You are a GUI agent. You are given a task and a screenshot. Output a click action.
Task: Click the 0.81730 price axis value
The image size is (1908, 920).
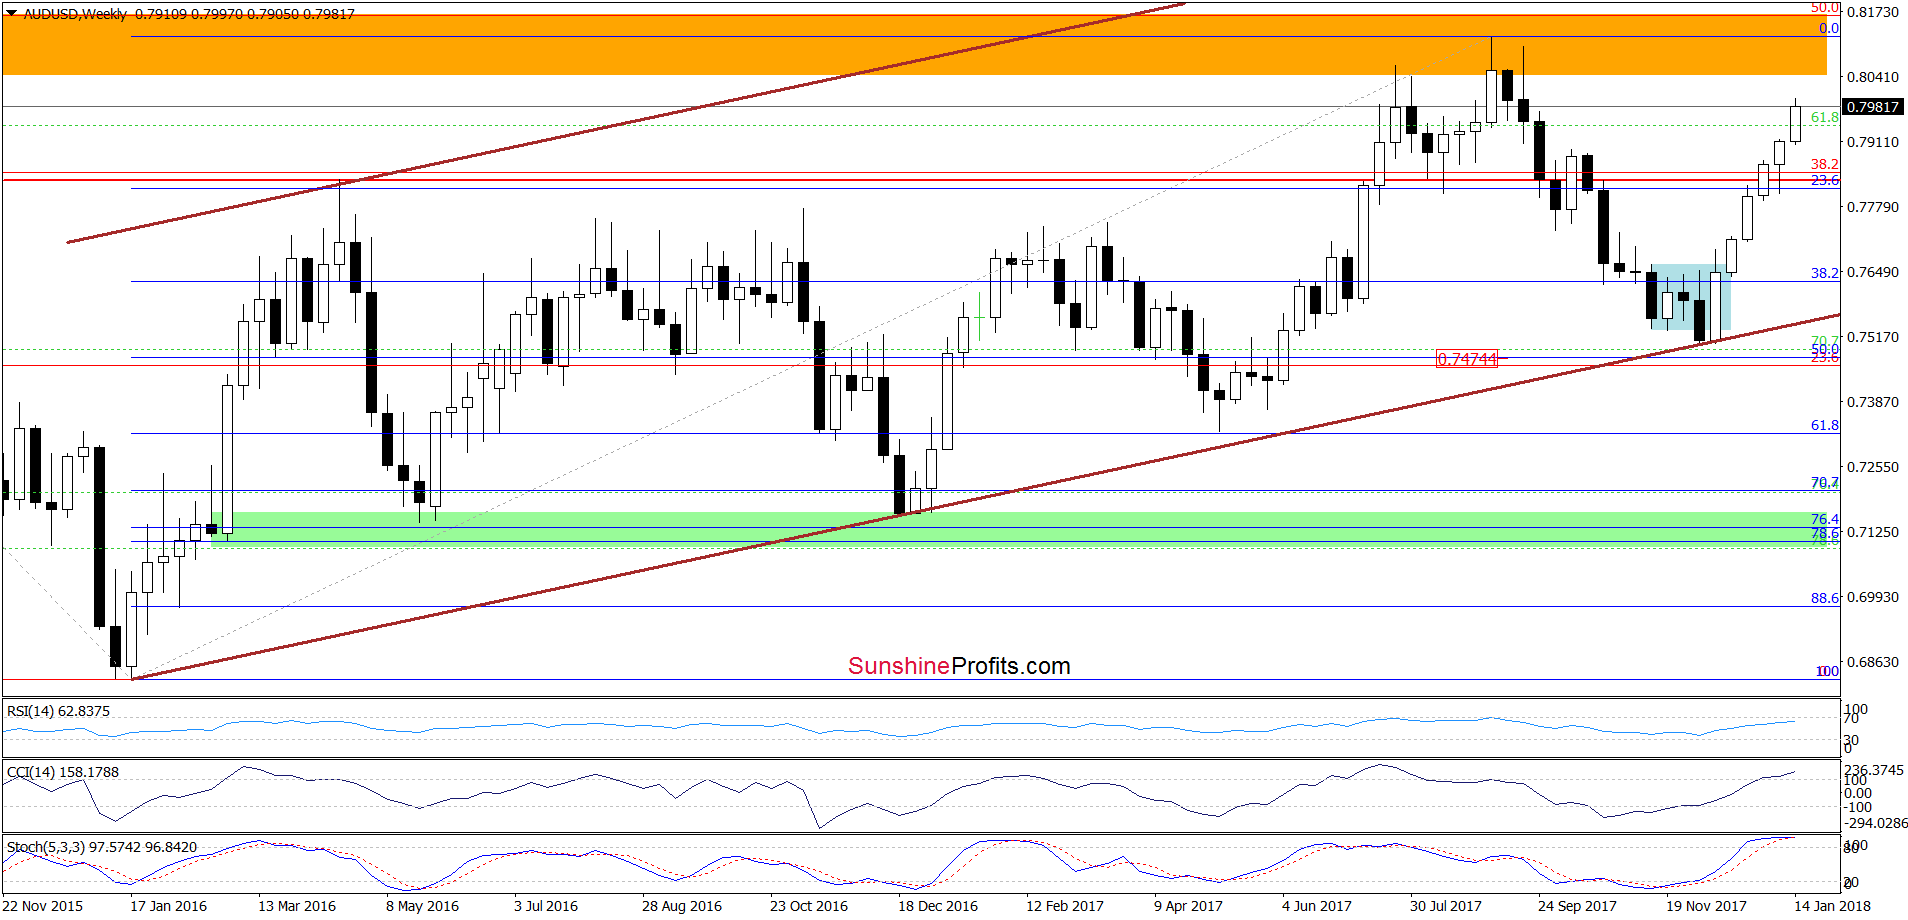coord(1872,12)
